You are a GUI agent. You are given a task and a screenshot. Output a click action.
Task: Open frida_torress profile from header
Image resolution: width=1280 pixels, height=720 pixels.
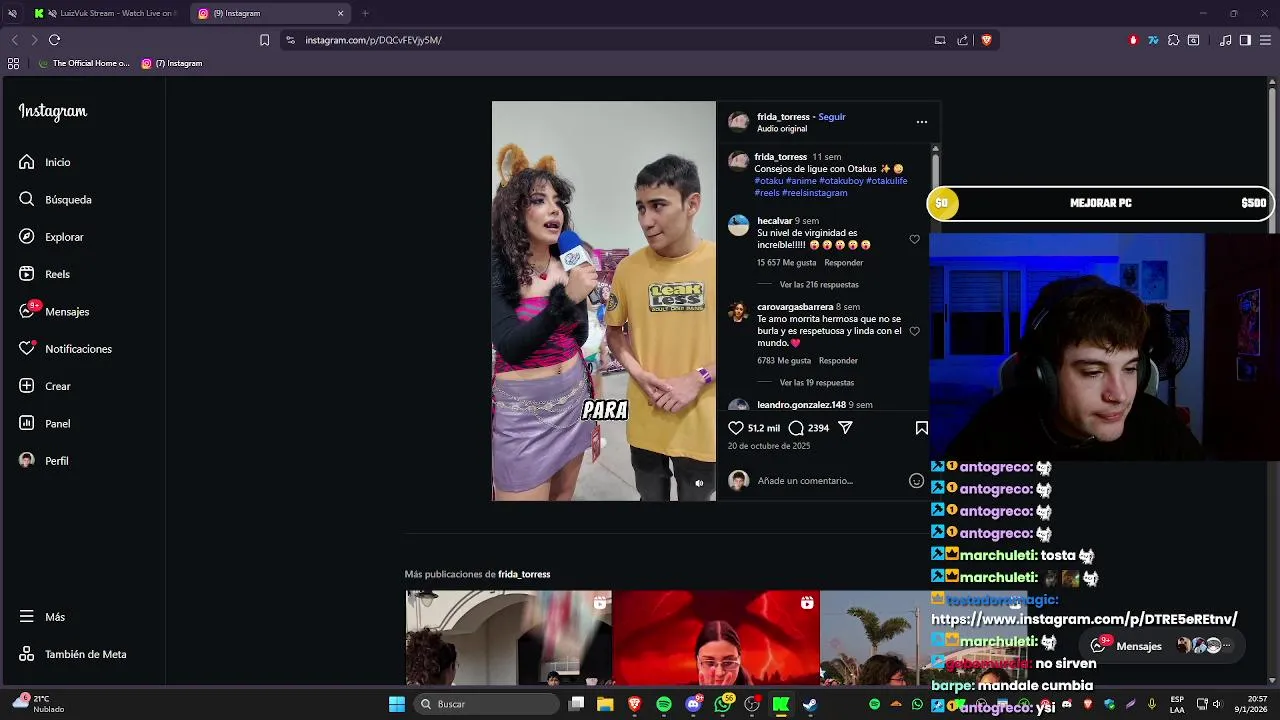pos(783,117)
